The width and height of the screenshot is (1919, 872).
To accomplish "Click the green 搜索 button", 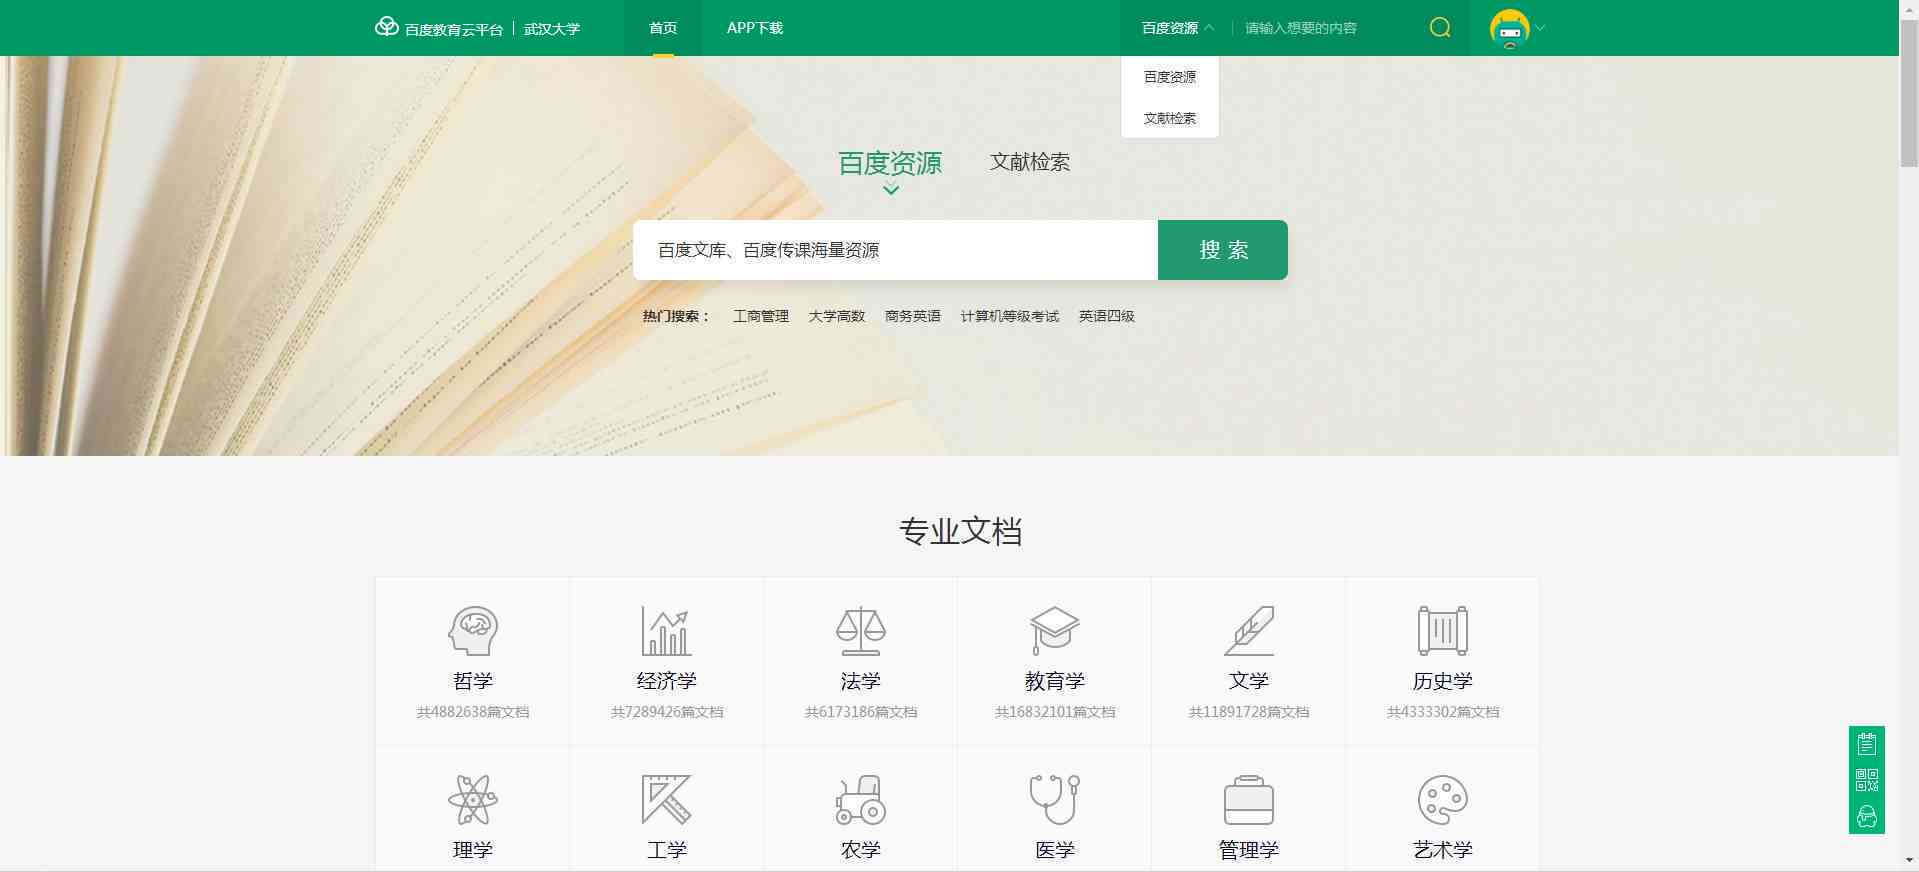I will click(1223, 250).
